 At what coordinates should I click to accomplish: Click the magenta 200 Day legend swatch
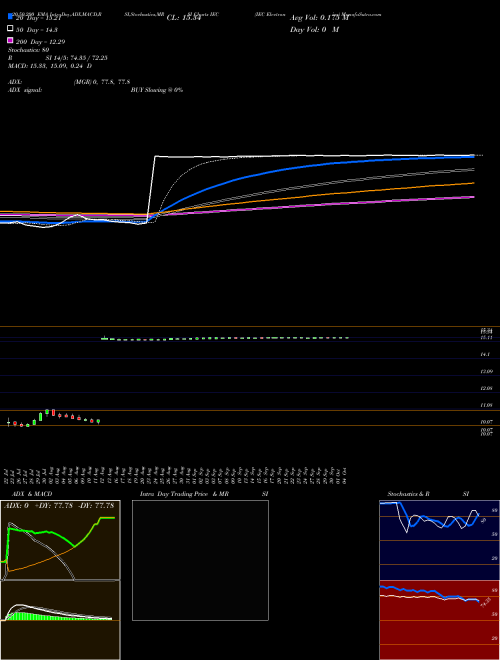point(11,40)
